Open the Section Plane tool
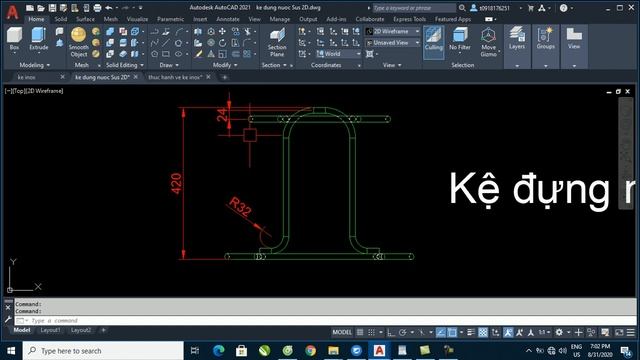The image size is (640, 360). 277,42
